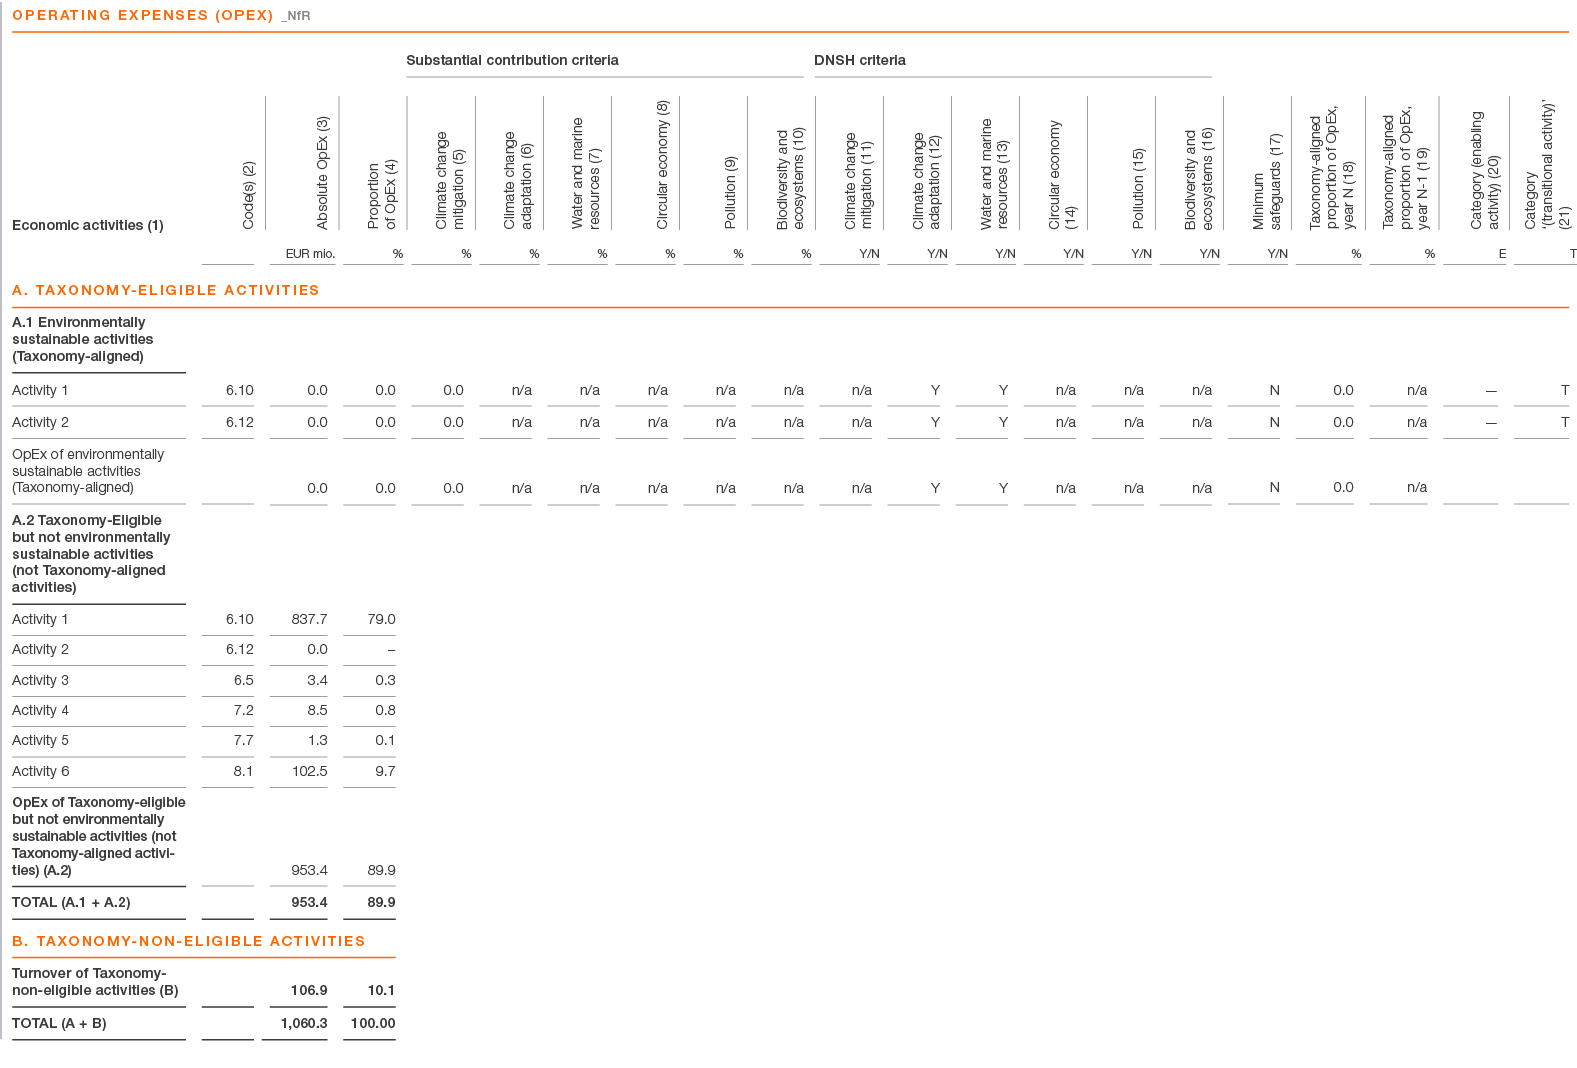Screen dimensions: 1577x1068
Task: Click 'Turnover of Taxonomy-non-eligible activities (B)' label
Action: 95,982
